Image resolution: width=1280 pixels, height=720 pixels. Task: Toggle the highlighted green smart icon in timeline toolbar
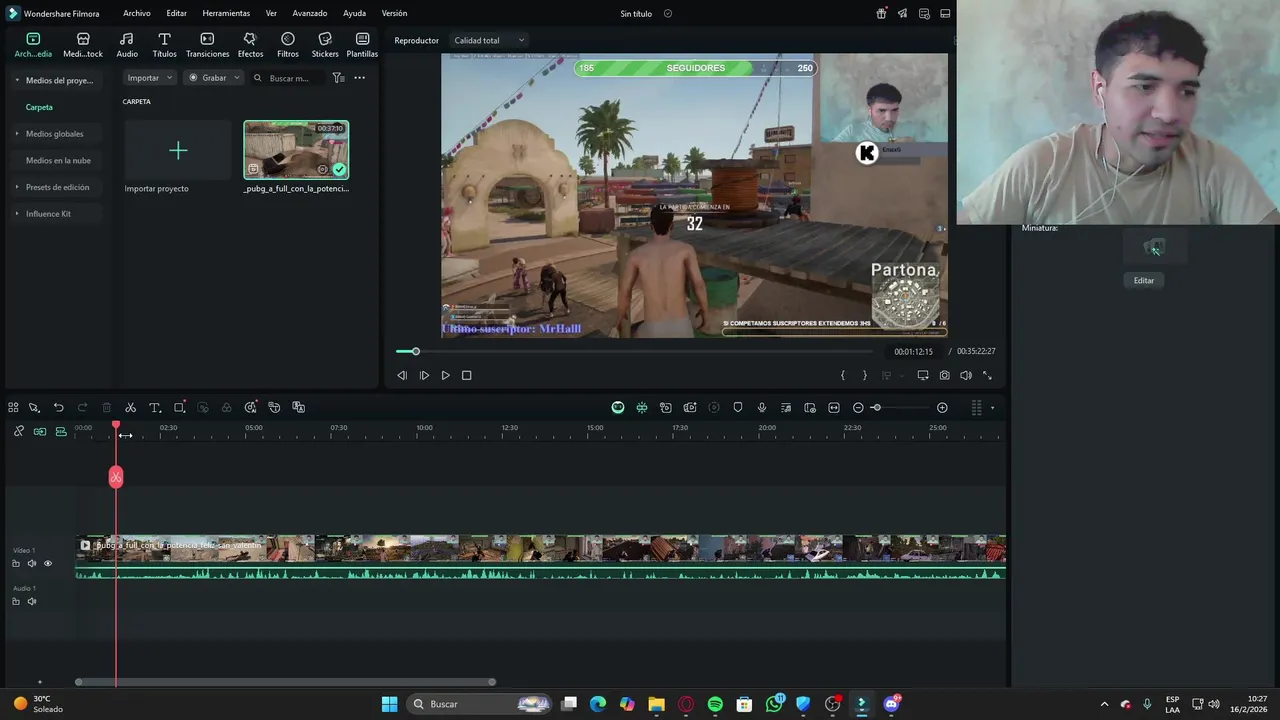pyautogui.click(x=618, y=407)
